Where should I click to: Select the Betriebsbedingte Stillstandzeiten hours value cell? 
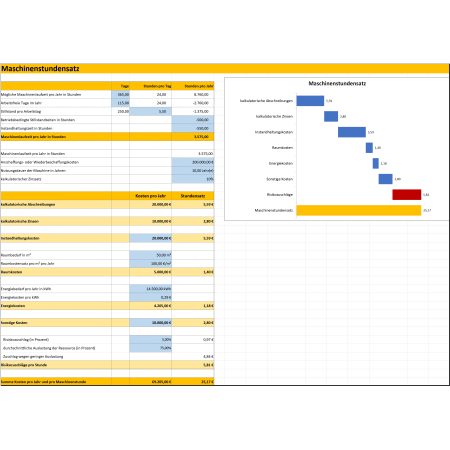tap(193, 120)
